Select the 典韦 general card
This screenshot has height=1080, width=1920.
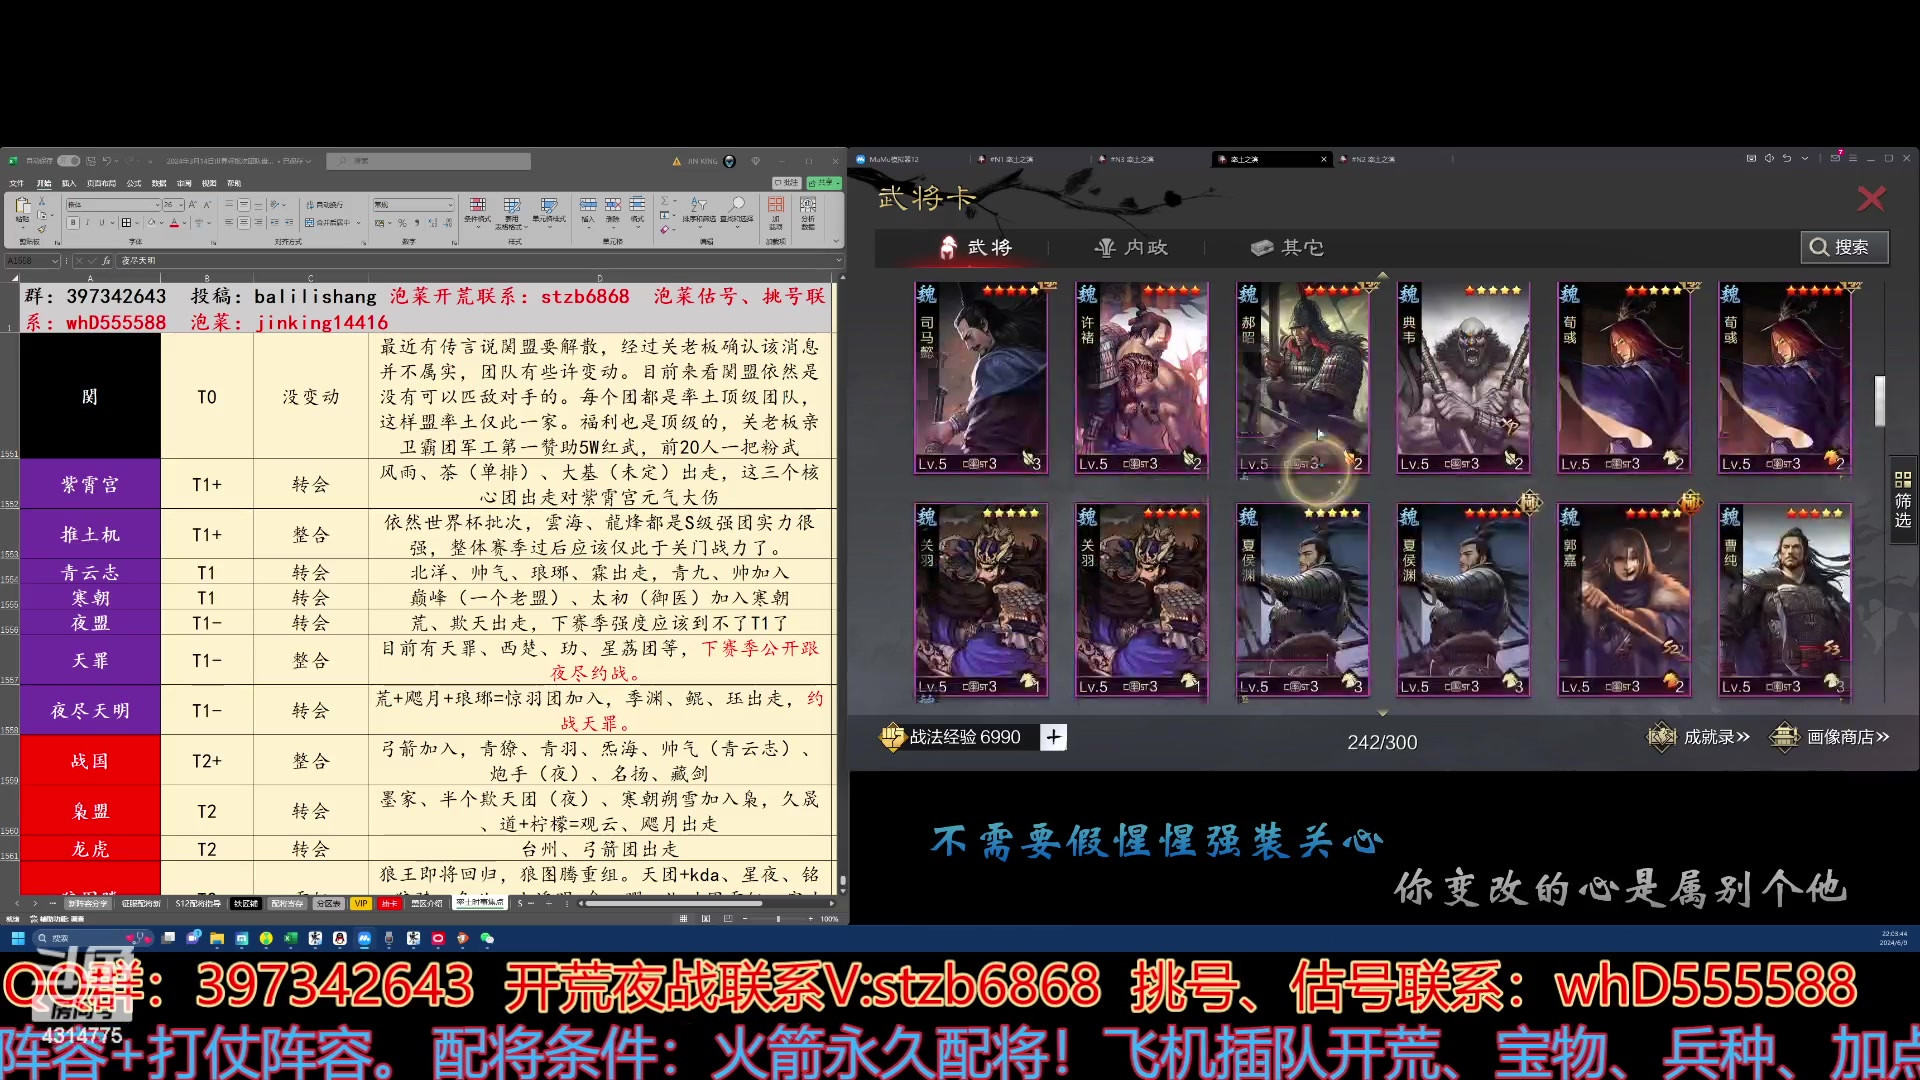(x=1463, y=378)
